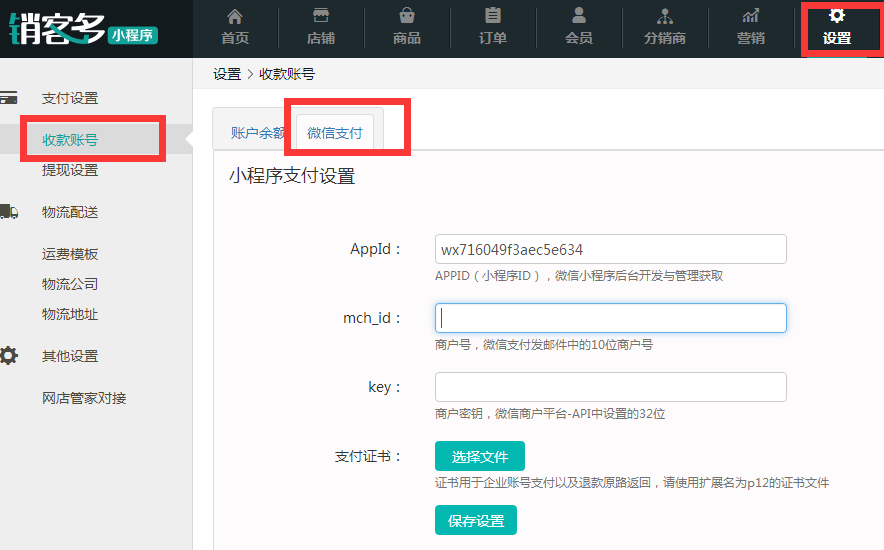Open the 商品 products bag icon
The height and width of the screenshot is (550, 884).
point(406,15)
